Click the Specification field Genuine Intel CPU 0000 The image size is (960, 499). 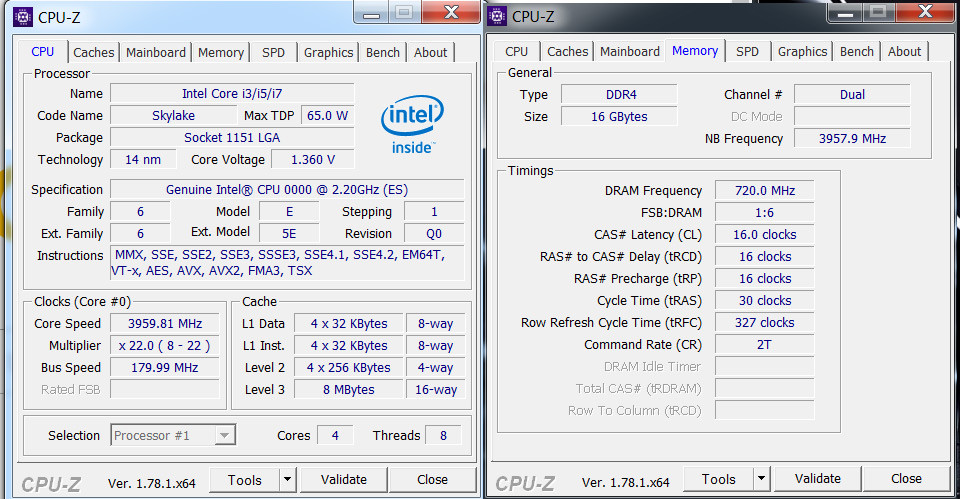pos(287,190)
